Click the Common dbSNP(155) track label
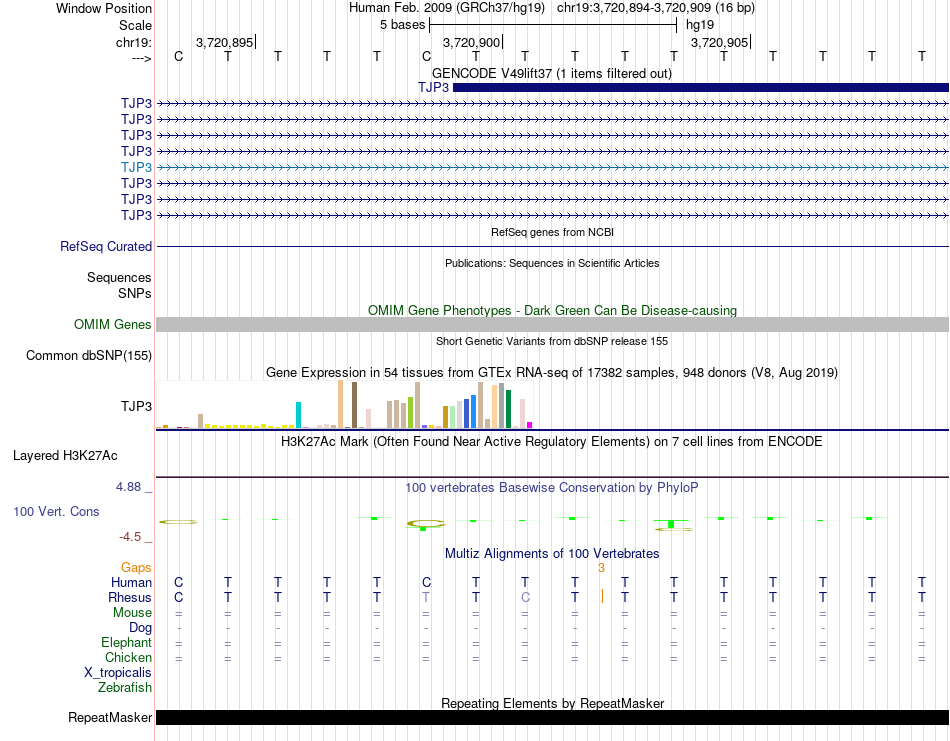The width and height of the screenshot is (950, 741). [89, 356]
